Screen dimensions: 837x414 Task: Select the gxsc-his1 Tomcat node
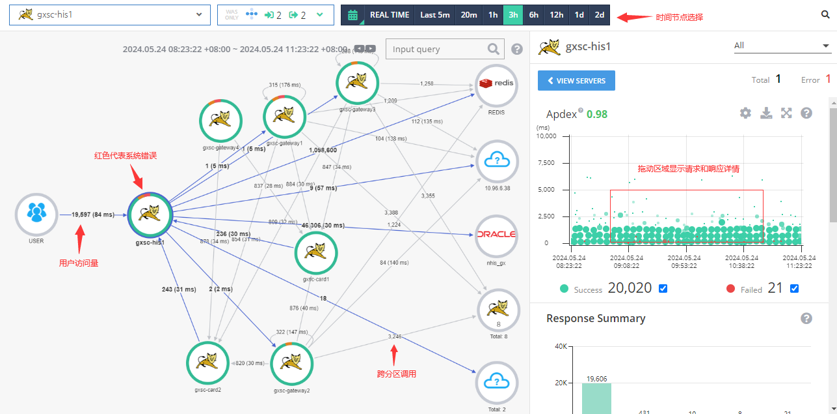point(149,215)
